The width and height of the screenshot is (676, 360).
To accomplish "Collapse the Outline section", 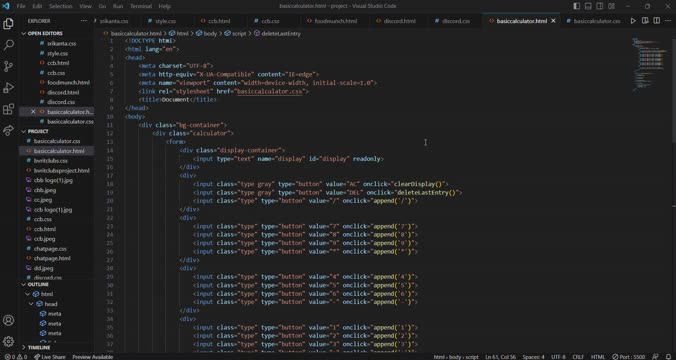I will click(56, 285).
